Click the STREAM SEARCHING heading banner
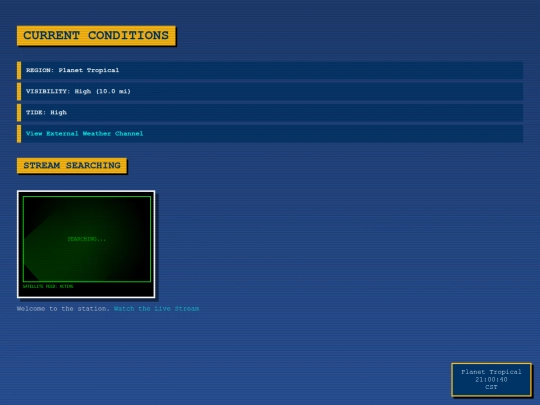The width and height of the screenshot is (540, 405). (72, 166)
